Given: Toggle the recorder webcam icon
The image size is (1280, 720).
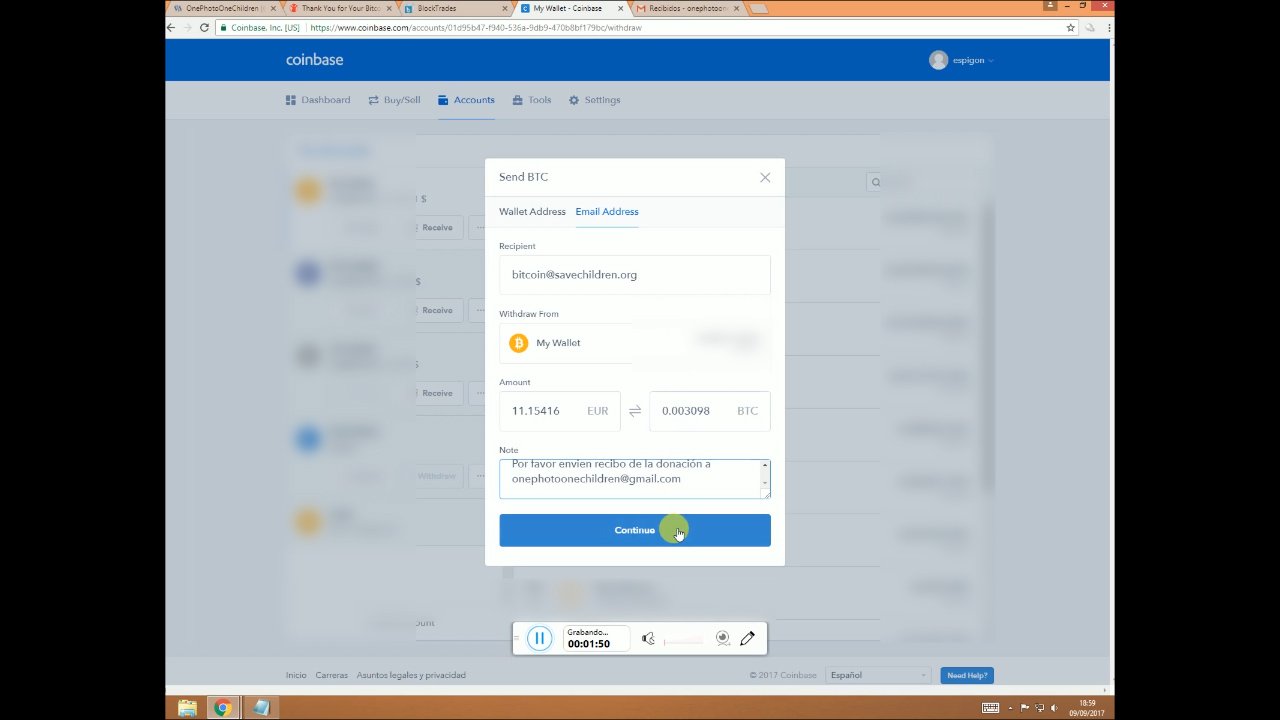Looking at the screenshot, I should (x=722, y=639).
